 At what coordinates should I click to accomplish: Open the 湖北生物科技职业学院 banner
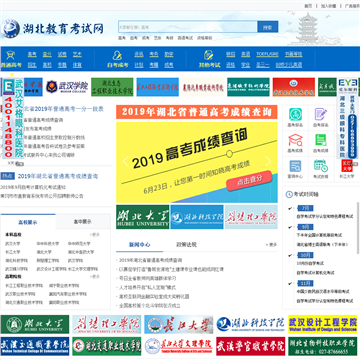click(323, 346)
